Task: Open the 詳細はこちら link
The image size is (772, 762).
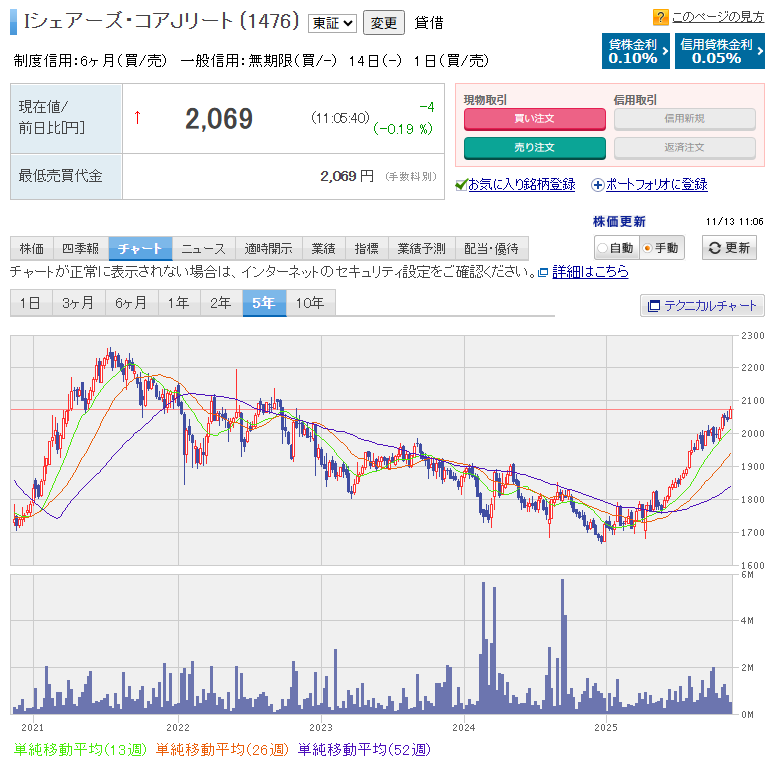Action: click(x=590, y=272)
